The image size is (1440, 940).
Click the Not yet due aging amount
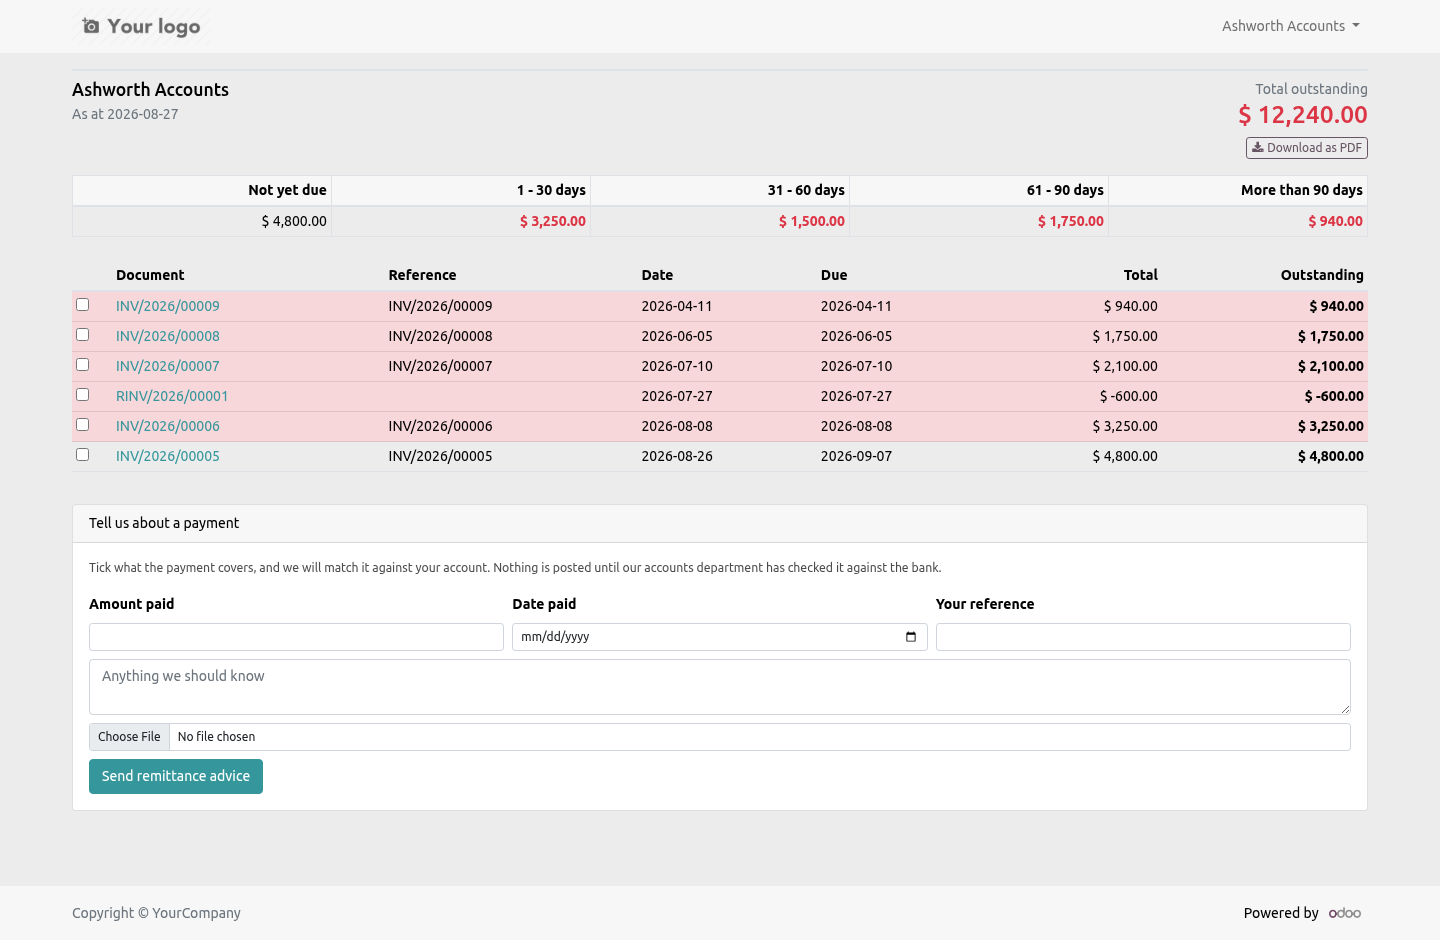click(x=294, y=221)
